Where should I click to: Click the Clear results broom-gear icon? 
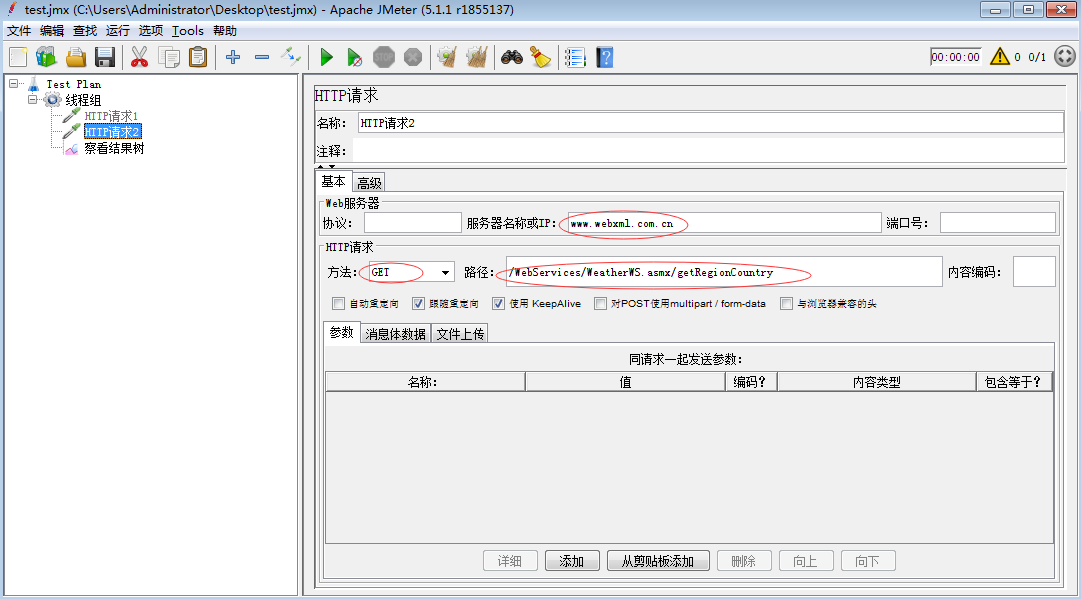(x=447, y=57)
